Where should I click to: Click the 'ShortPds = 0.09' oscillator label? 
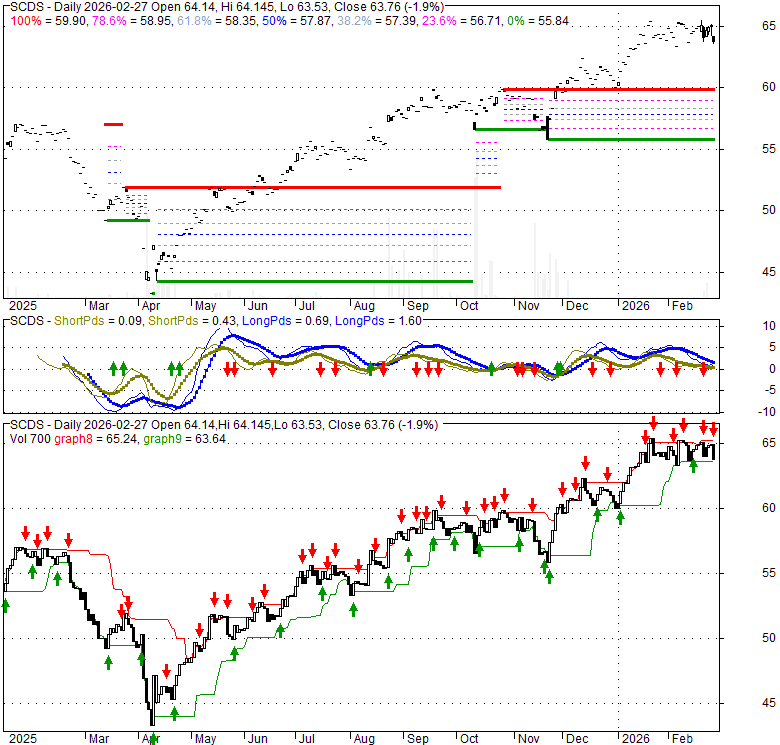click(97, 321)
